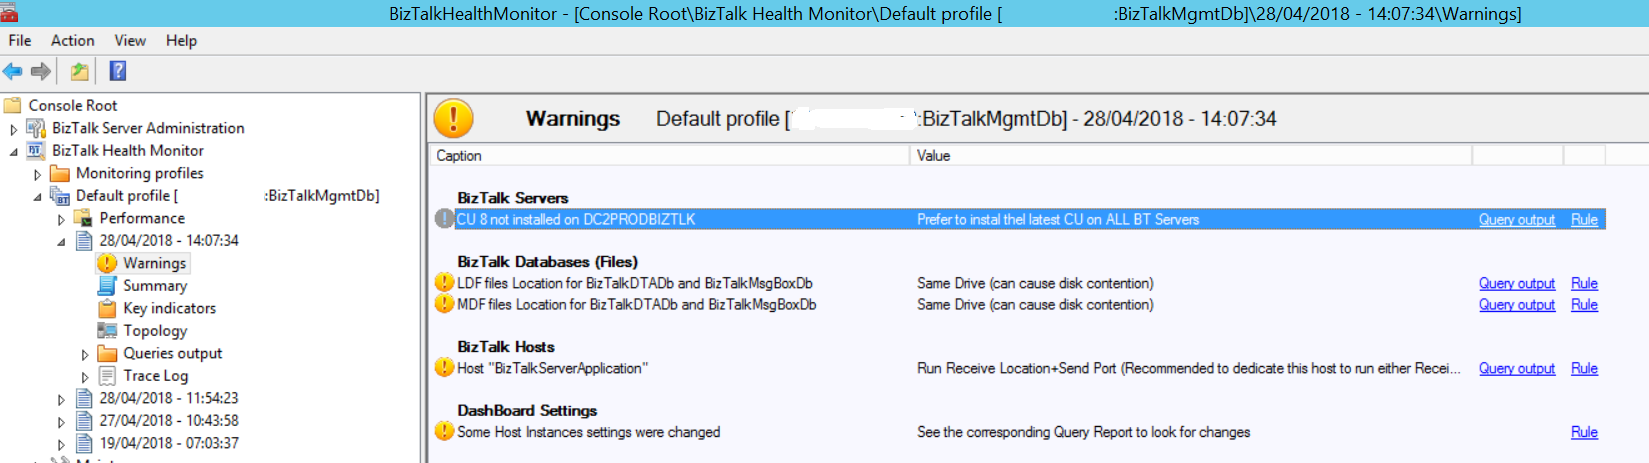Select the Key indicators tree item
The height and width of the screenshot is (463, 1649).
[169, 308]
